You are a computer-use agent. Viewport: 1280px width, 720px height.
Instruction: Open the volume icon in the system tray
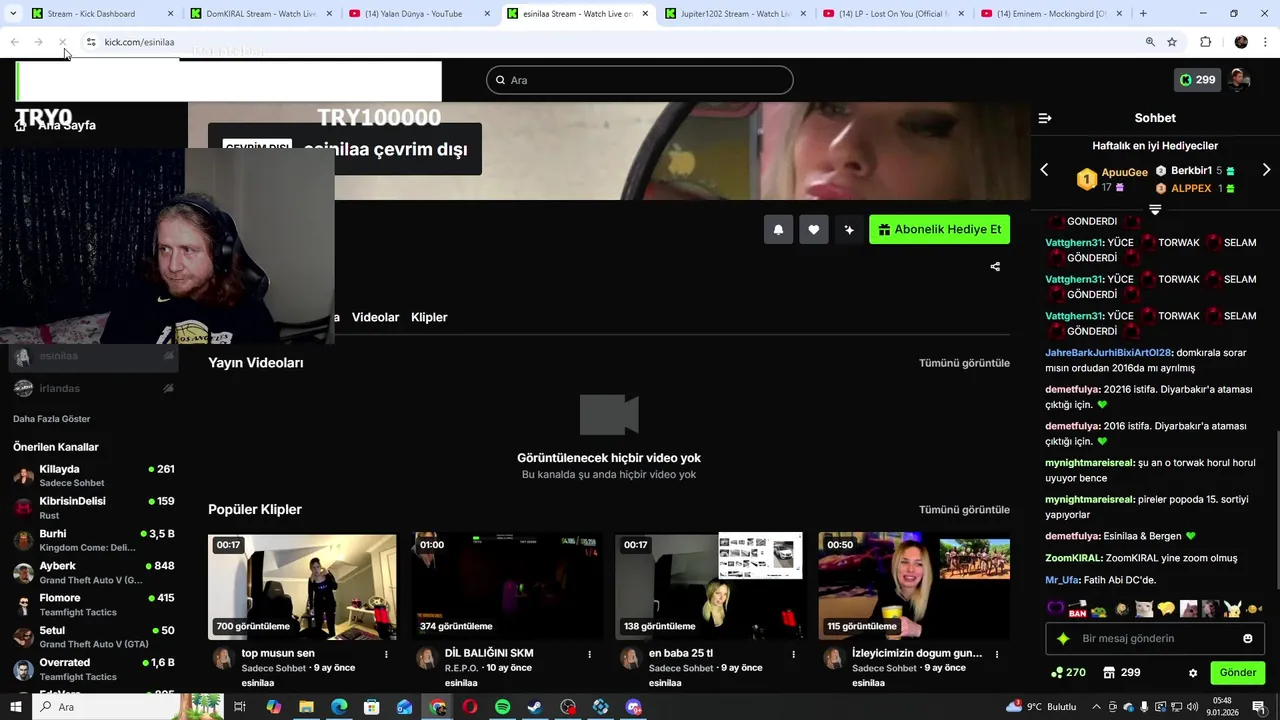[x=1191, y=707]
